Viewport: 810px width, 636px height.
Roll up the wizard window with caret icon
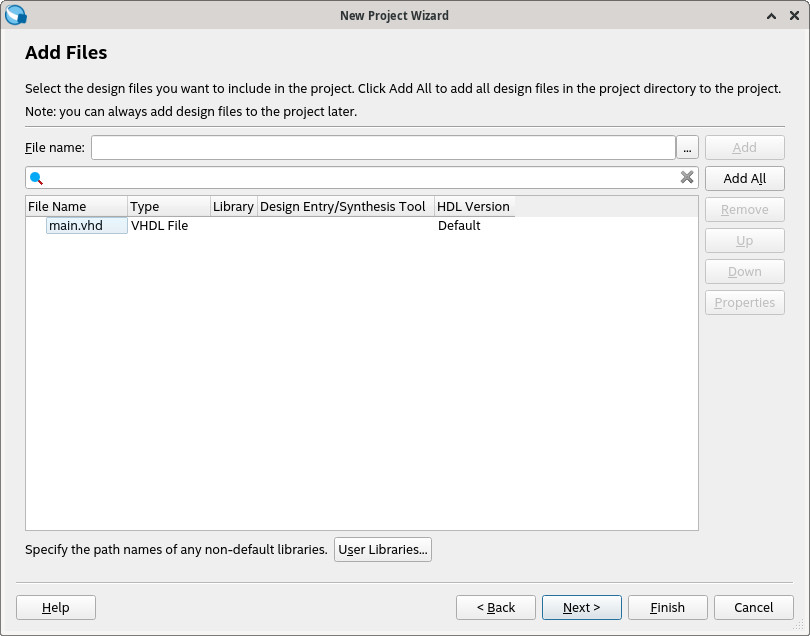coord(771,16)
